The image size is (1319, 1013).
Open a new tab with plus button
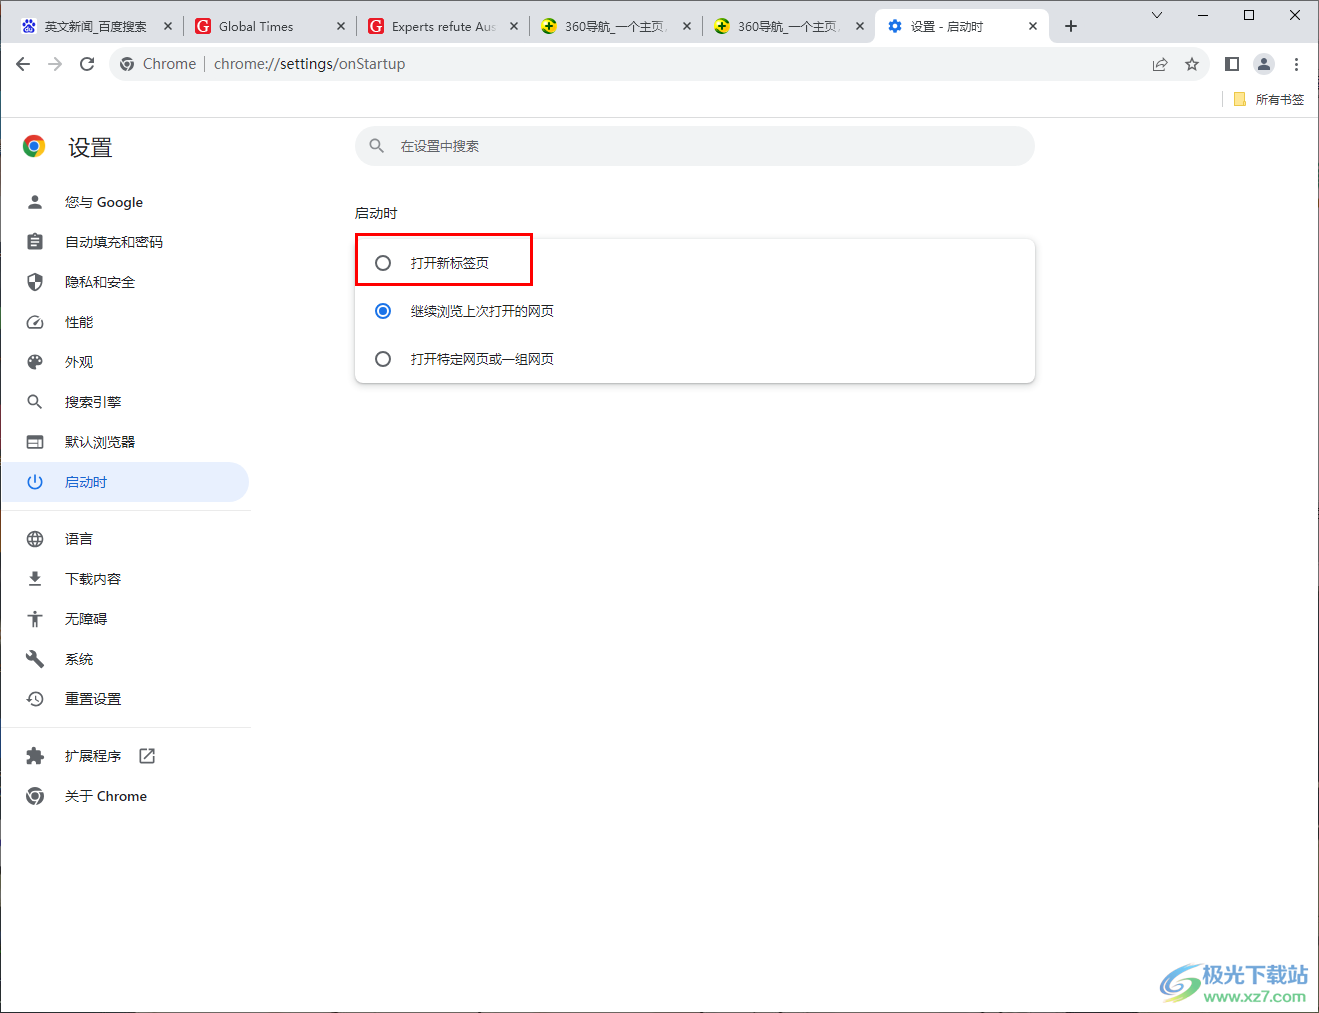1071,26
